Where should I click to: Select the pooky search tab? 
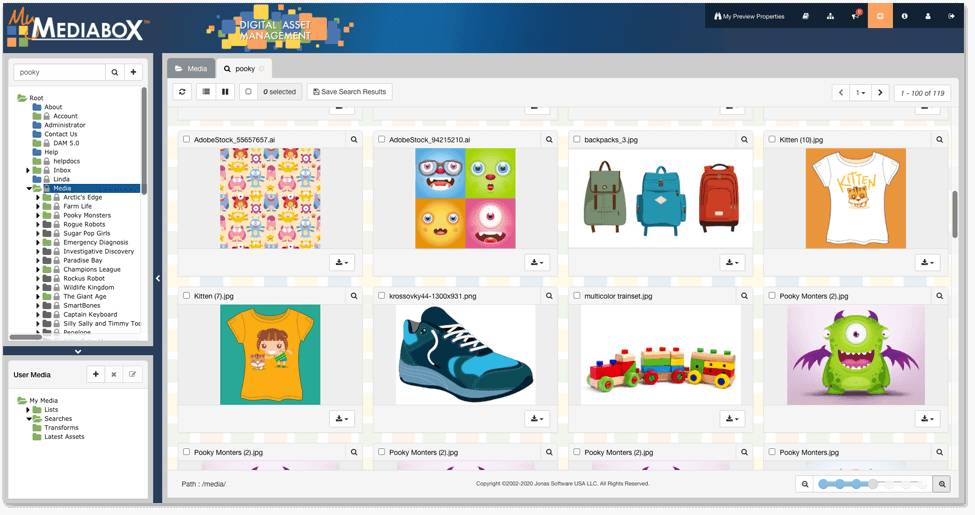pyautogui.click(x=244, y=68)
